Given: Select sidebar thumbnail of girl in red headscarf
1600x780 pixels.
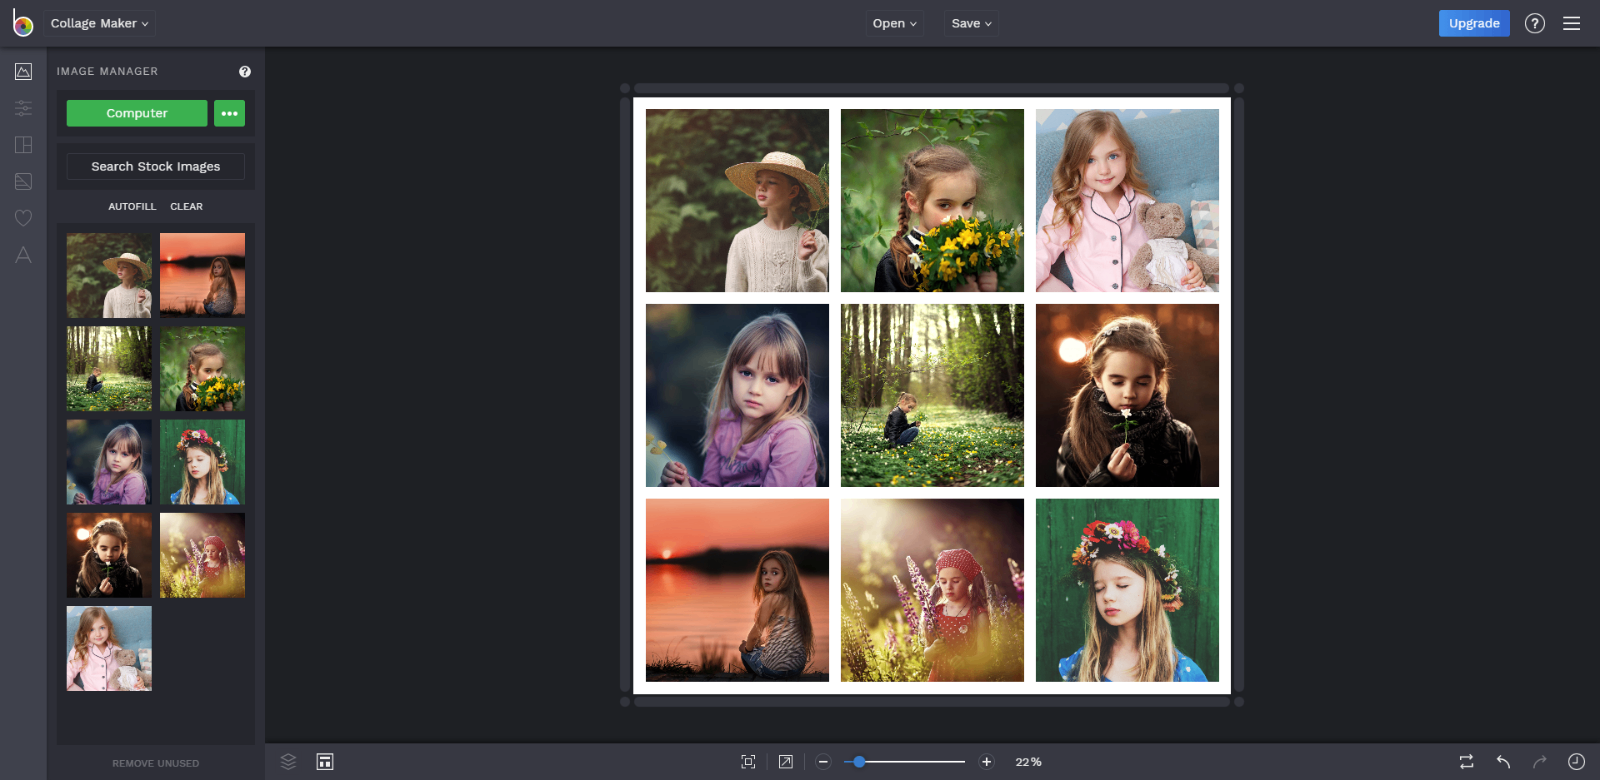Looking at the screenshot, I should [202, 555].
